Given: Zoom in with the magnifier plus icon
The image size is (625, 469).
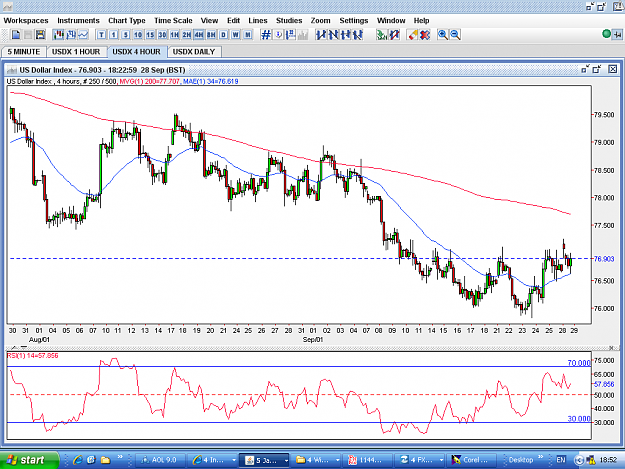Looking at the screenshot, I should [442, 35].
